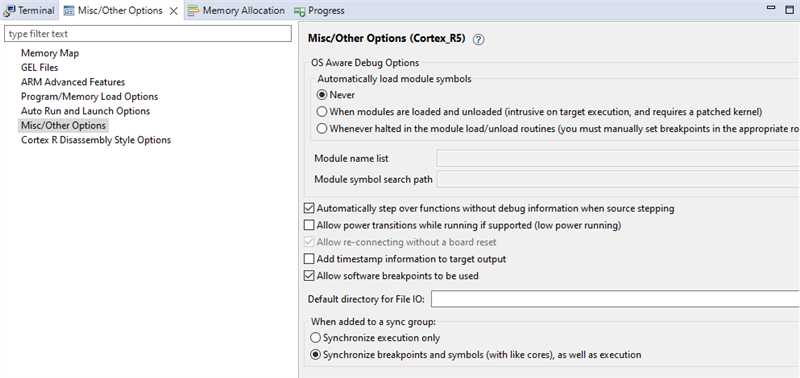Screen dimensions: 800x378
Task: Select GEL Files in the list
Action: 39,67
